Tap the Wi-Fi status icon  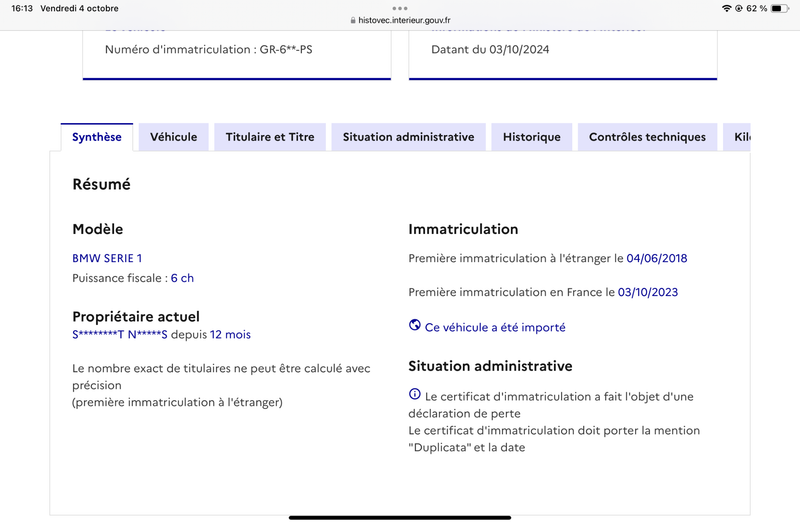tap(727, 8)
